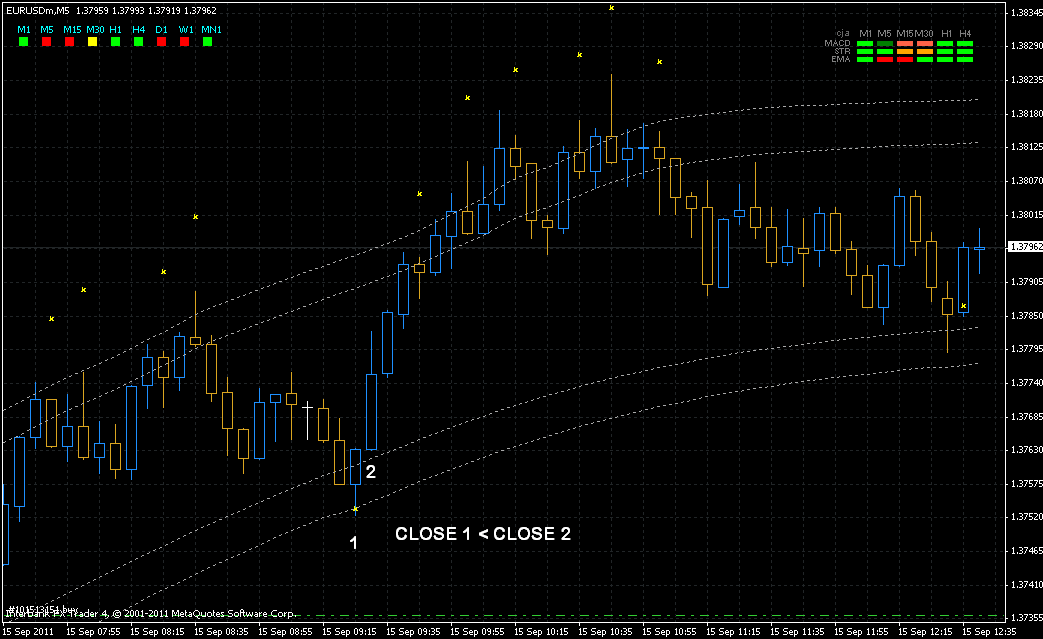
Task: Click the 1.37850 price axis label
Action: click(x=1026, y=315)
